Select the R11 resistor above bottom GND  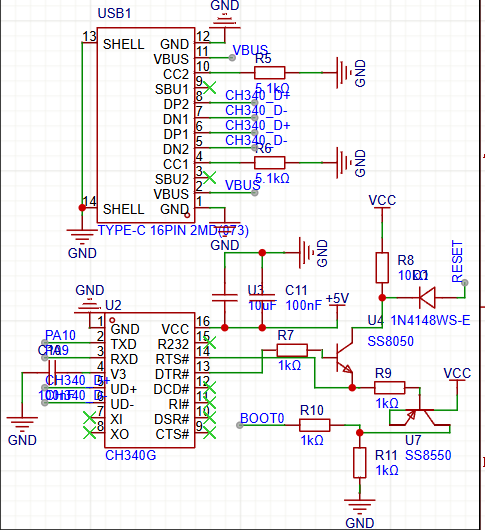click(x=360, y=462)
